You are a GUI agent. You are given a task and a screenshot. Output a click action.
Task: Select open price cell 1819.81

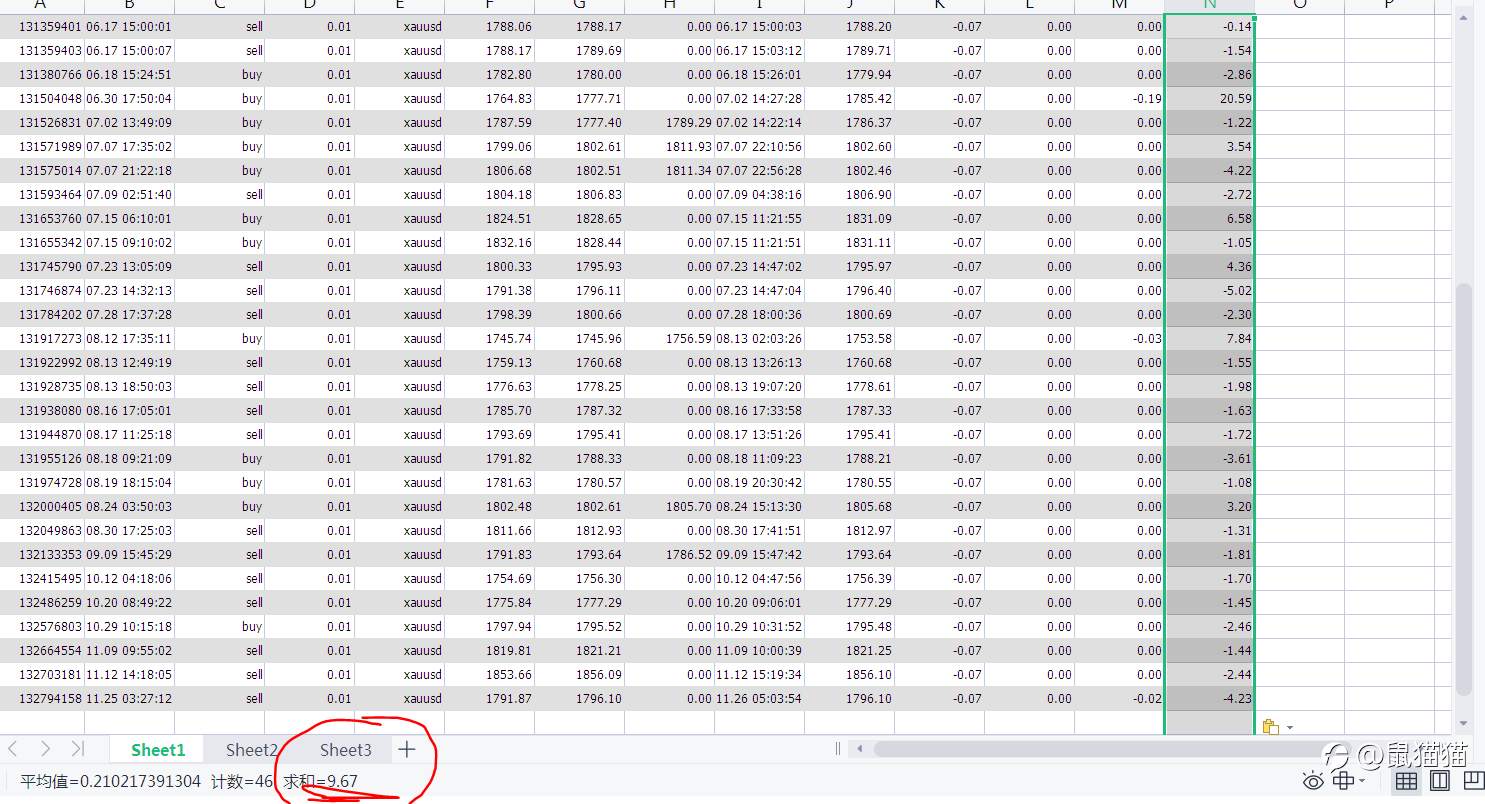coord(489,651)
